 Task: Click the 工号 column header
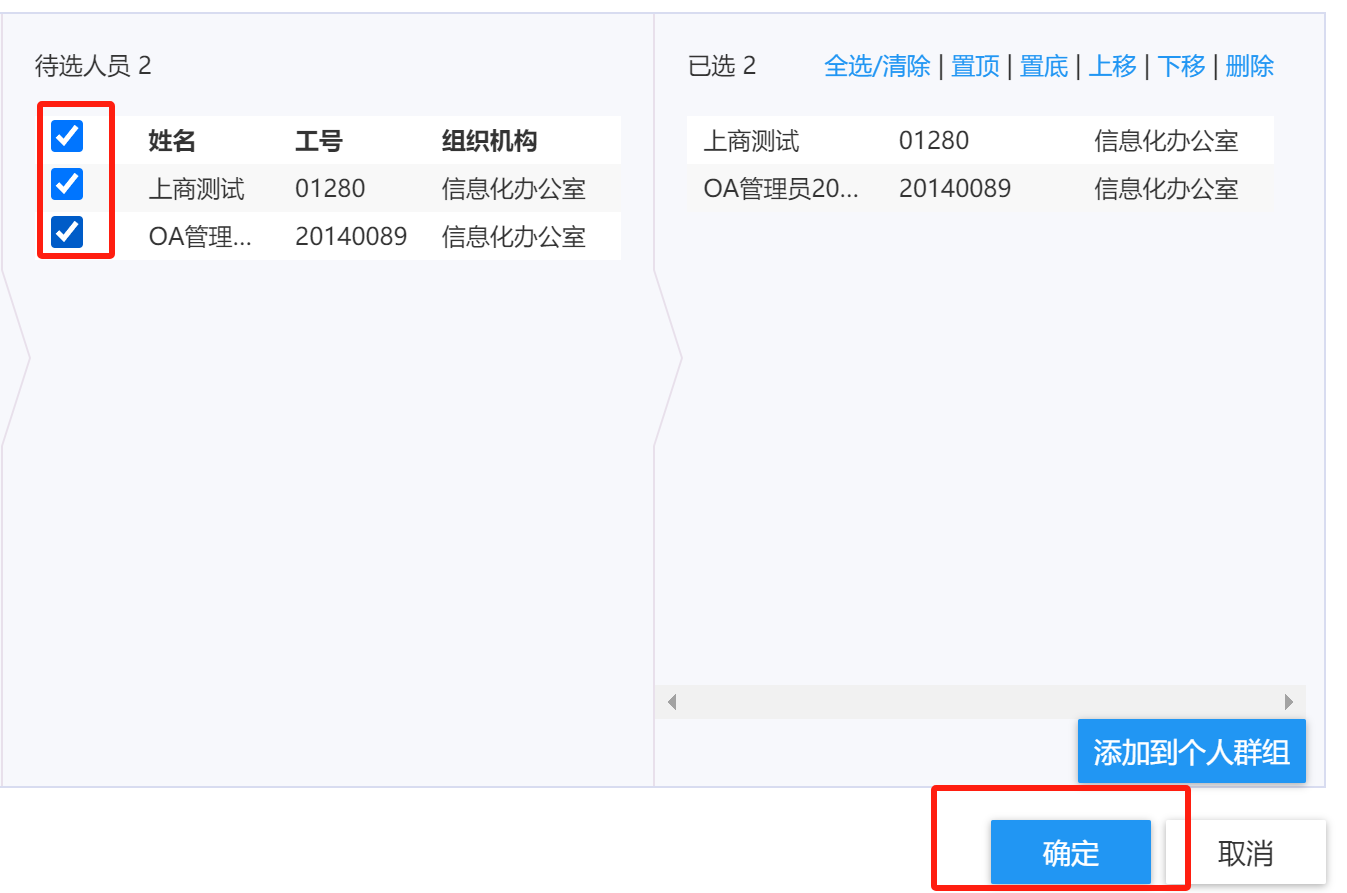(319, 141)
